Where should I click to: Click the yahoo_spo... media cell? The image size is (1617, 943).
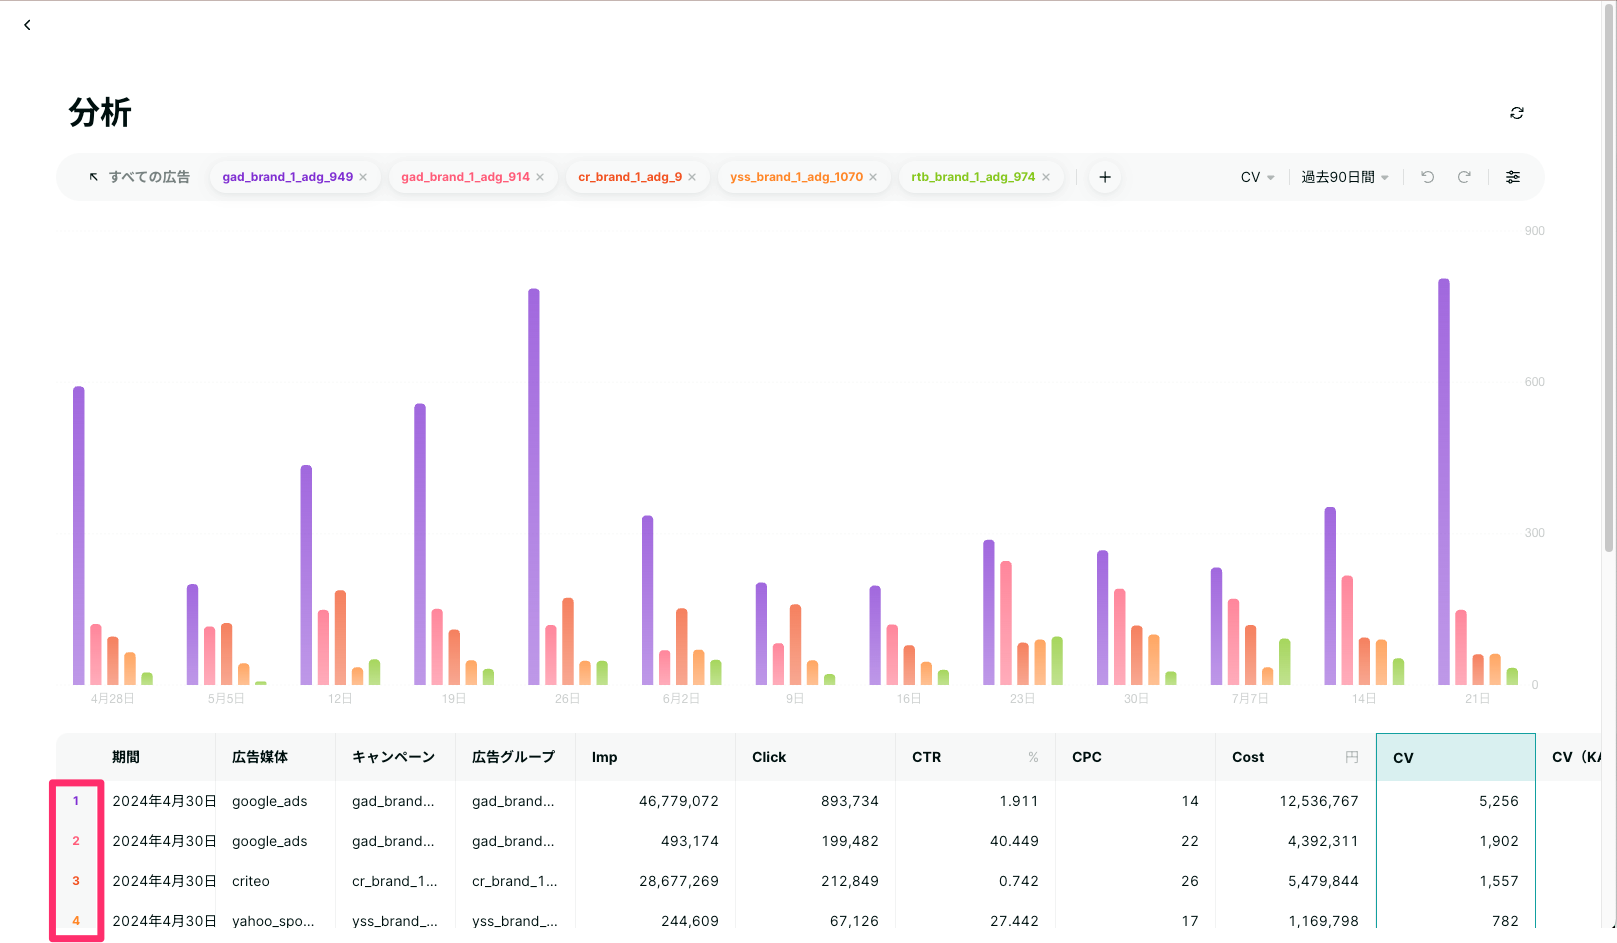pyautogui.click(x=273, y=921)
